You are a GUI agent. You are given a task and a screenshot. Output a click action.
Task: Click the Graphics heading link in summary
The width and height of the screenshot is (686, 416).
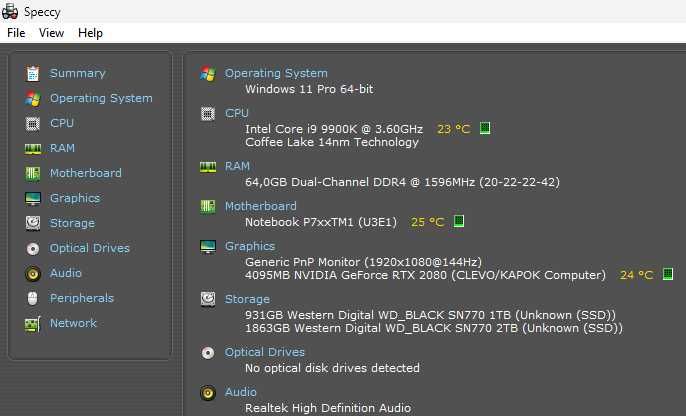[x=250, y=246]
